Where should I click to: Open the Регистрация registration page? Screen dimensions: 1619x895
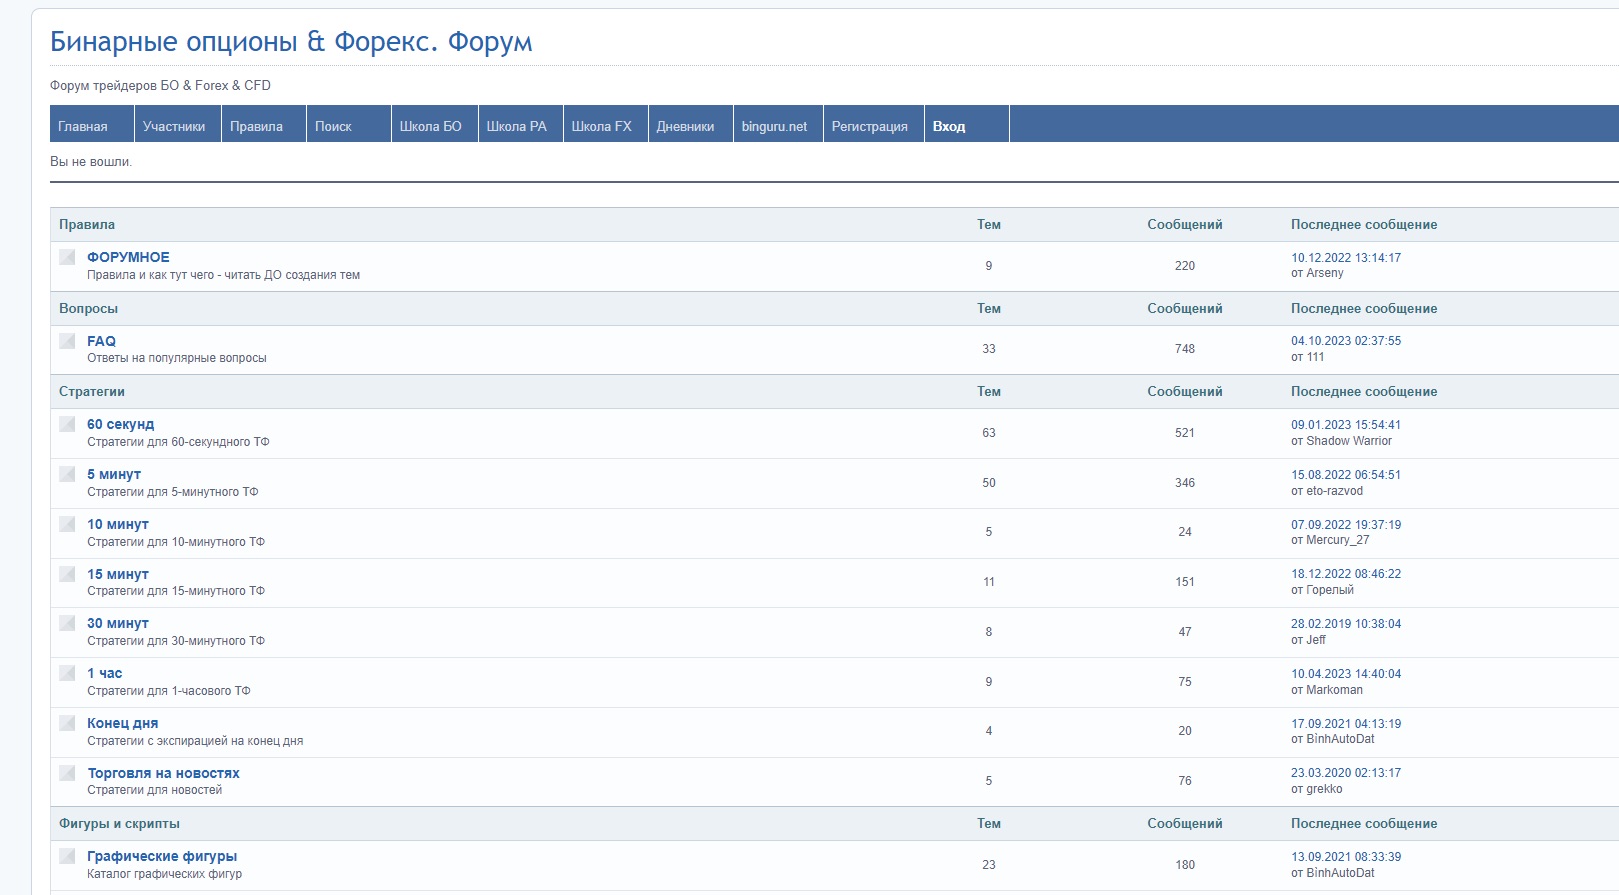[873, 124]
